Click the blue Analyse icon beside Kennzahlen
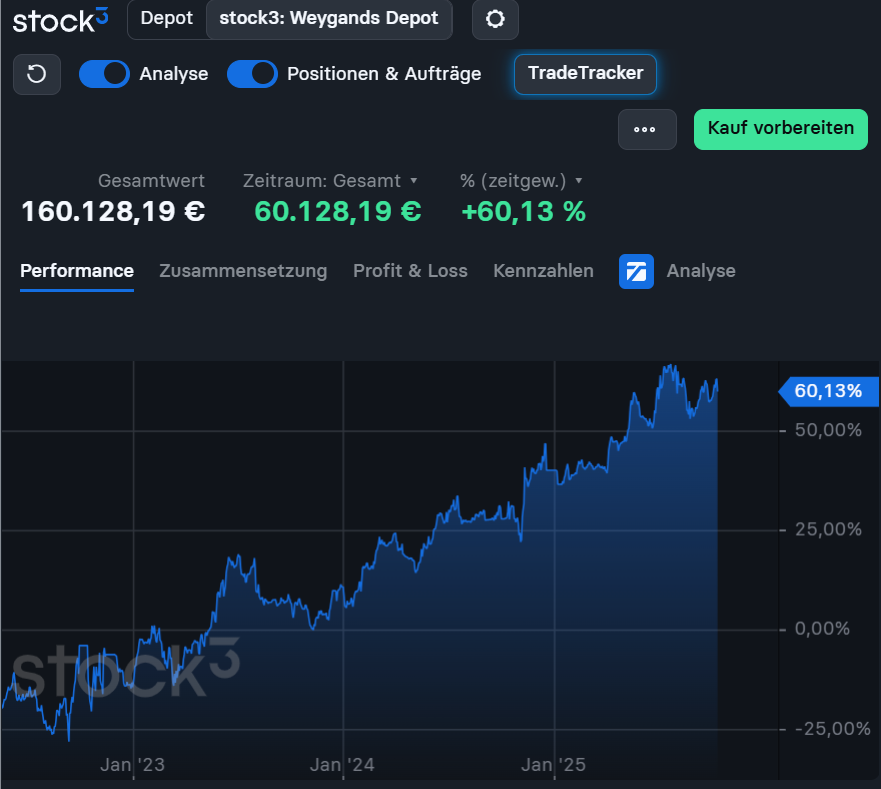Screen dimensions: 881x789 (x=636, y=271)
